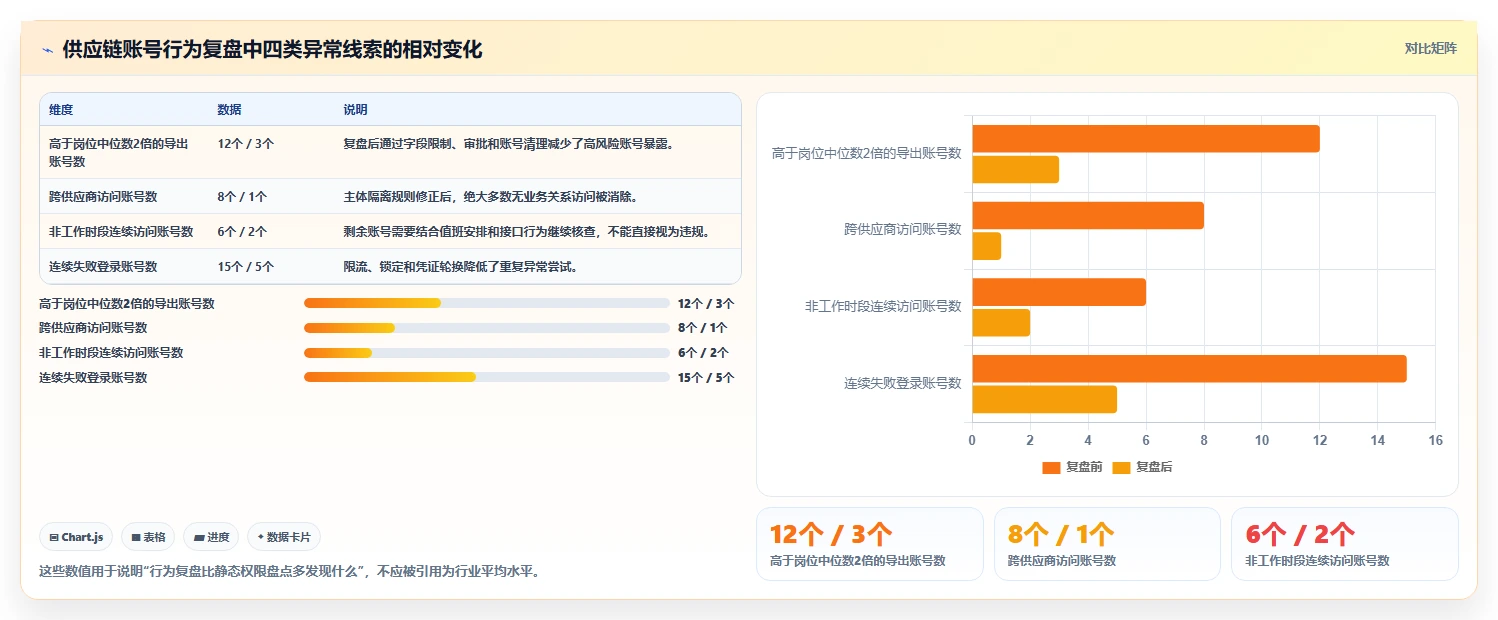
Task: Open the 12个 / 3个 data card
Action: (x=870, y=544)
